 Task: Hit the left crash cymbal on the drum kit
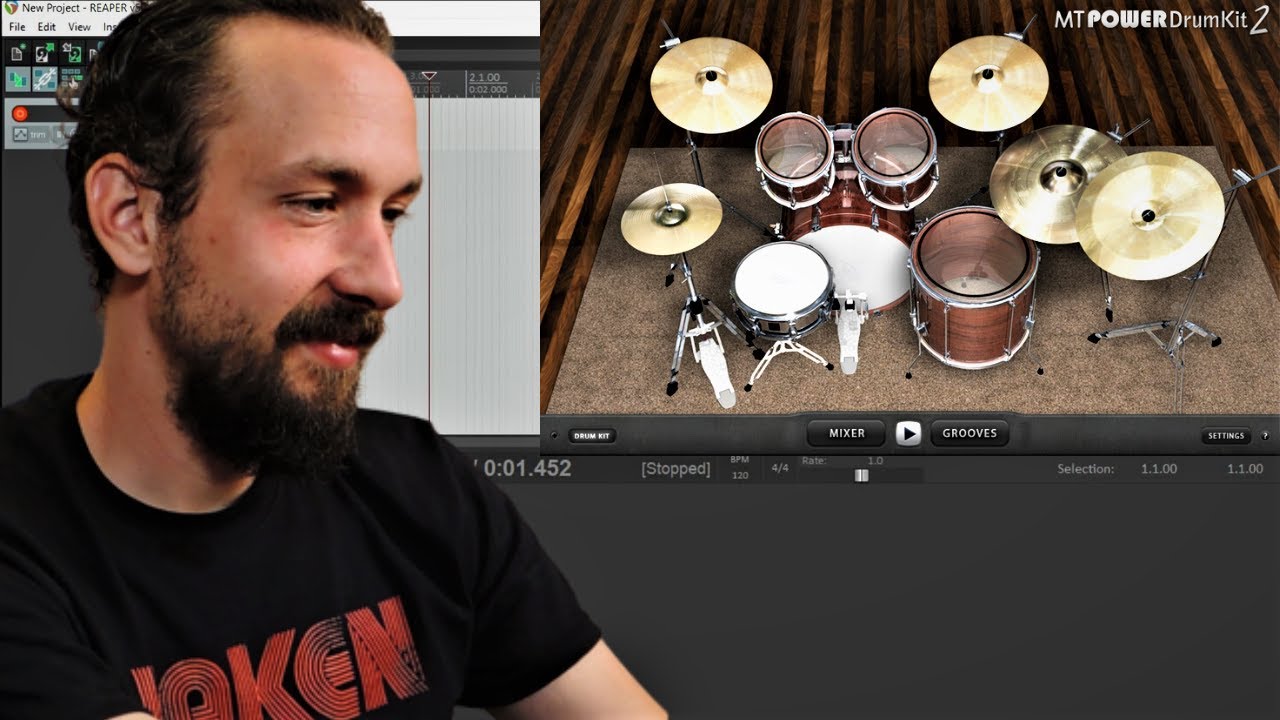tap(711, 84)
